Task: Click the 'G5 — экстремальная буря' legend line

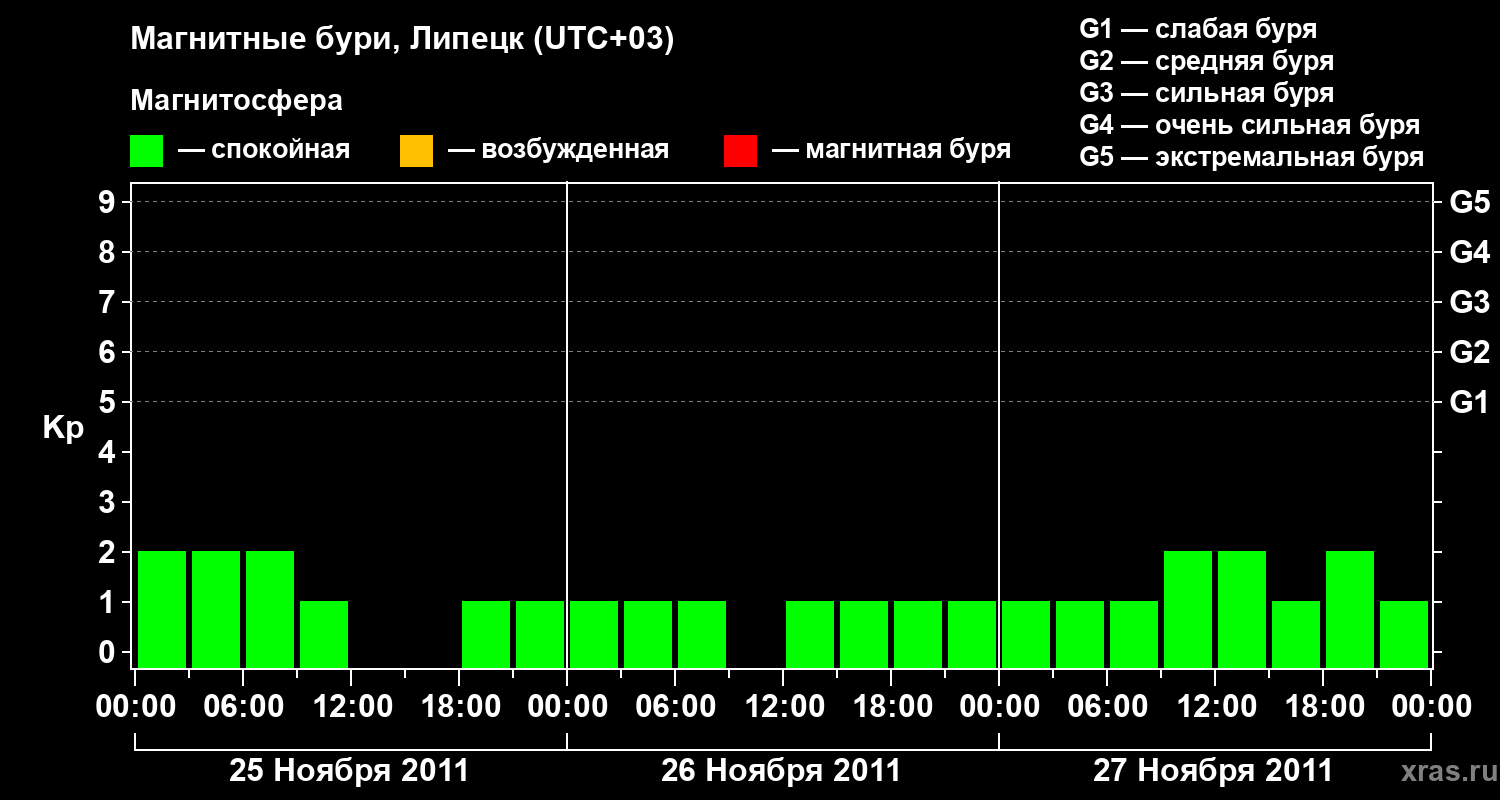Action: (x=1251, y=157)
